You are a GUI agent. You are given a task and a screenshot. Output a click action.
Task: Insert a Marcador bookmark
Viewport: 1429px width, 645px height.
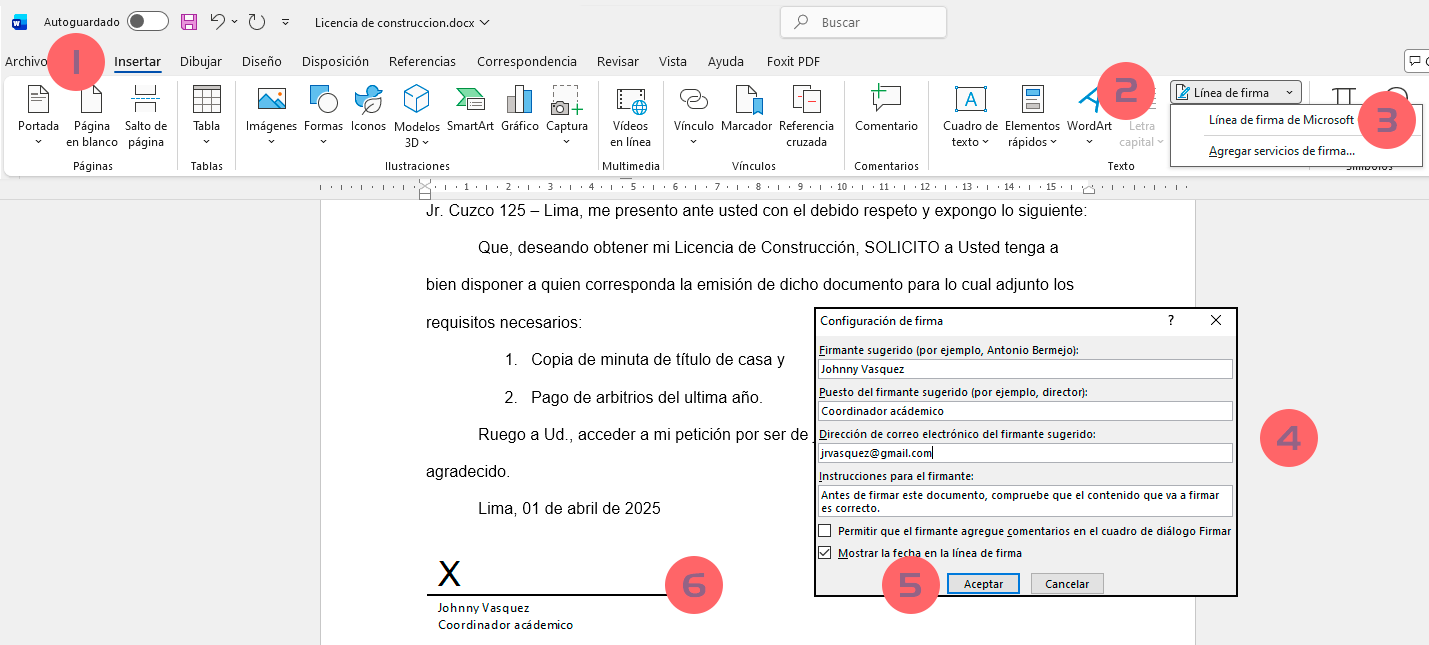747,109
